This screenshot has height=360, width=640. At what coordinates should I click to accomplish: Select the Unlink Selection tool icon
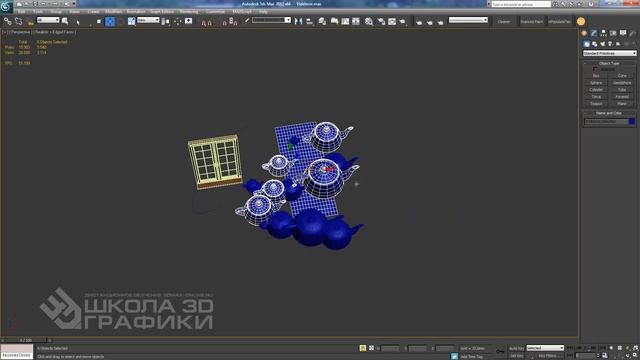[x=18, y=21]
